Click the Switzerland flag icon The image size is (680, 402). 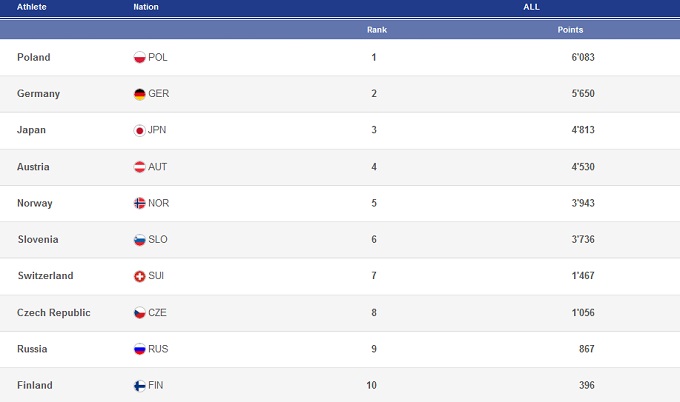[x=140, y=276]
